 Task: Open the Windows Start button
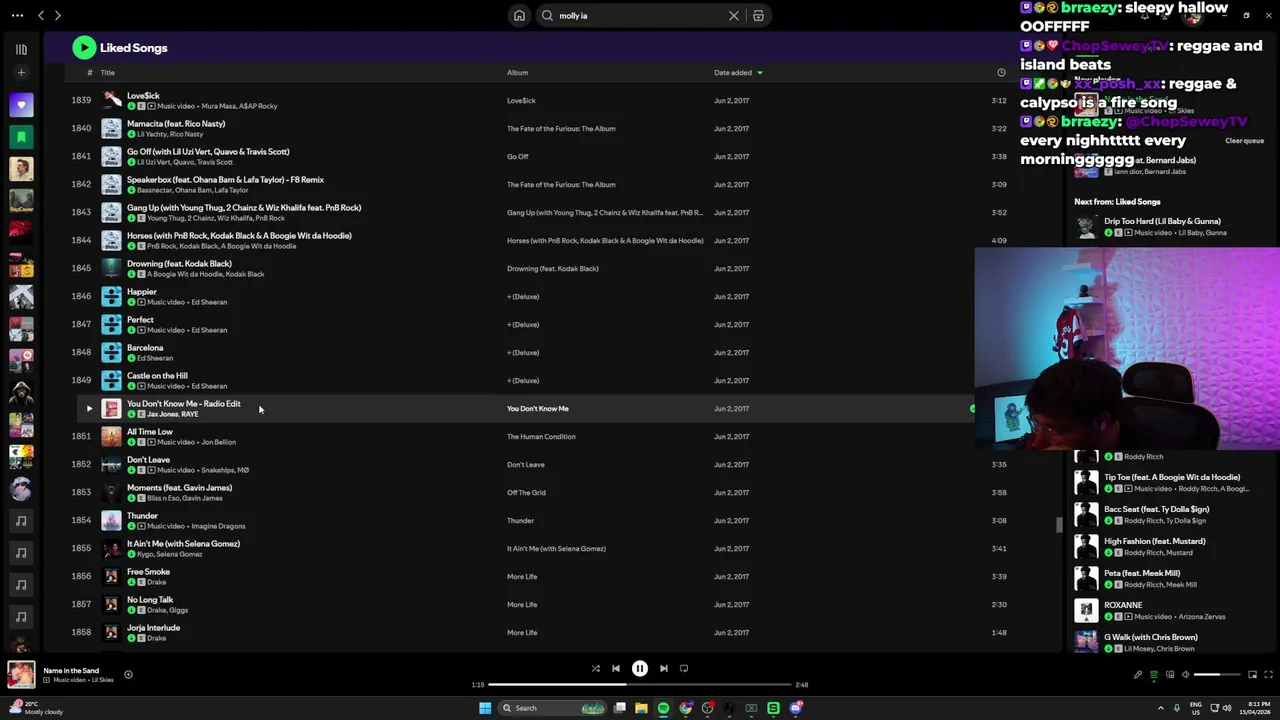[x=485, y=708]
